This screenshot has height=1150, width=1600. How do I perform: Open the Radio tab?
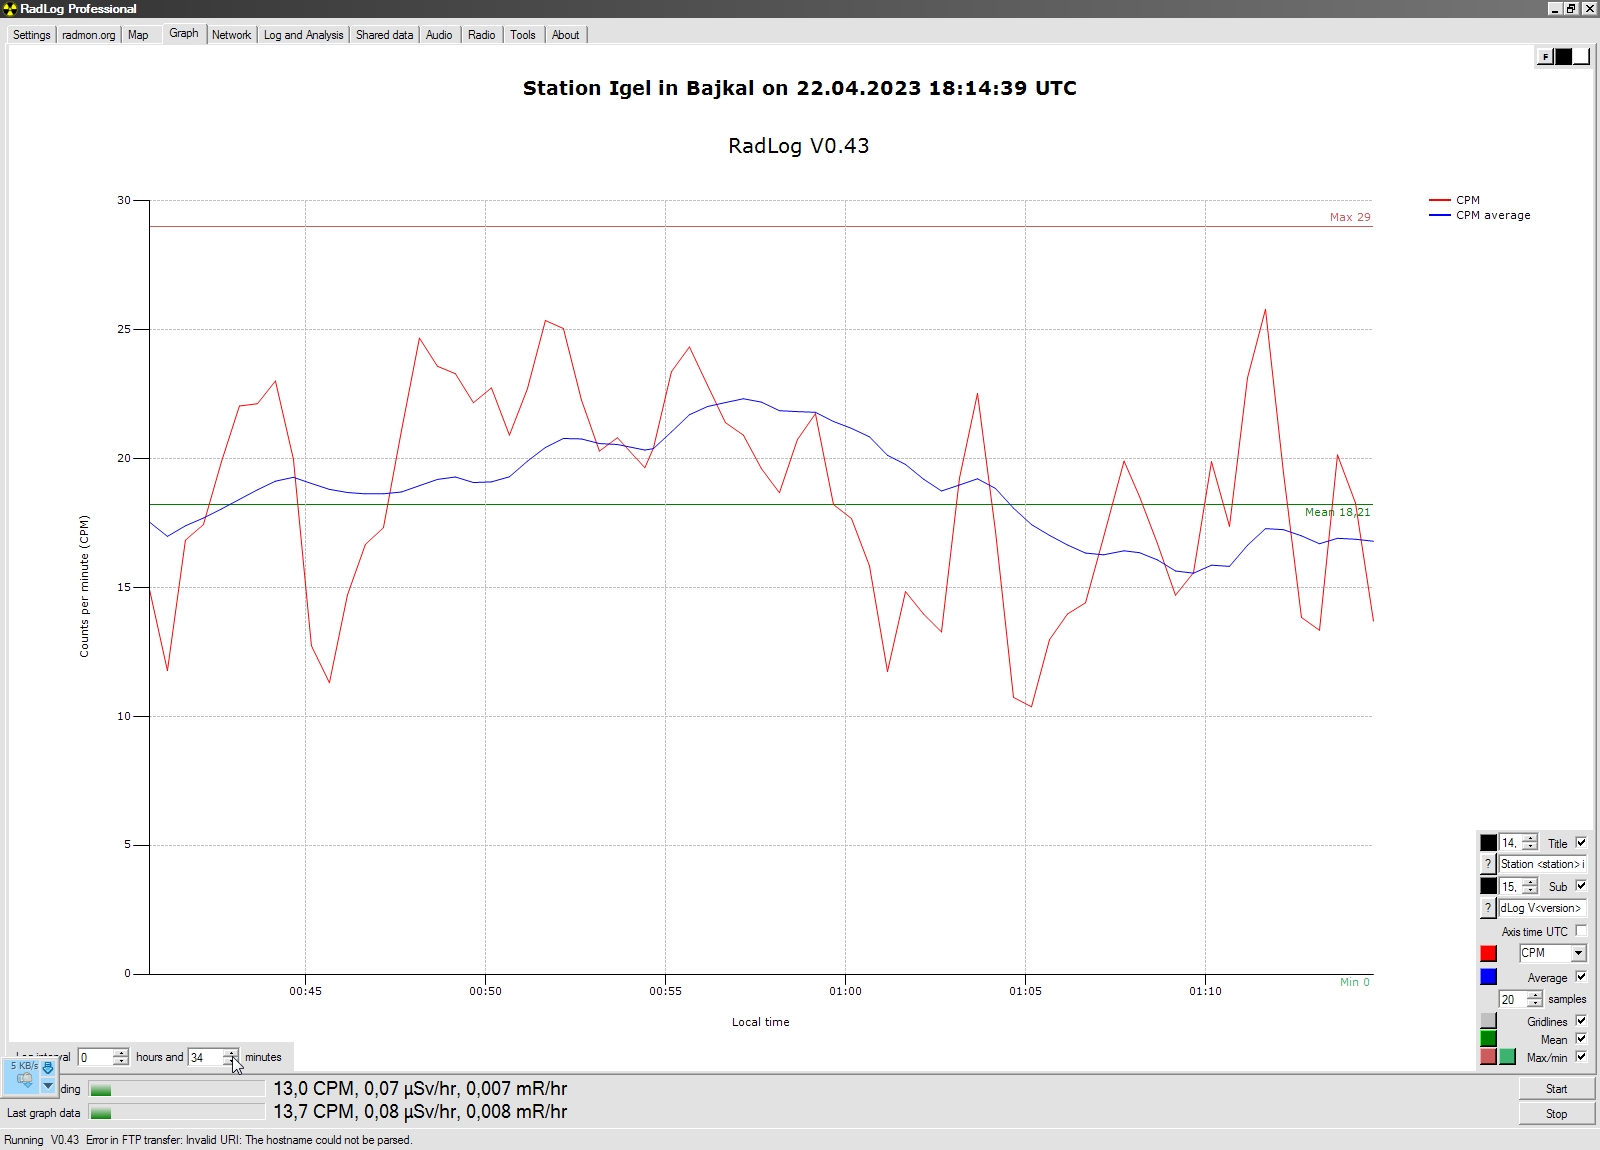(481, 35)
